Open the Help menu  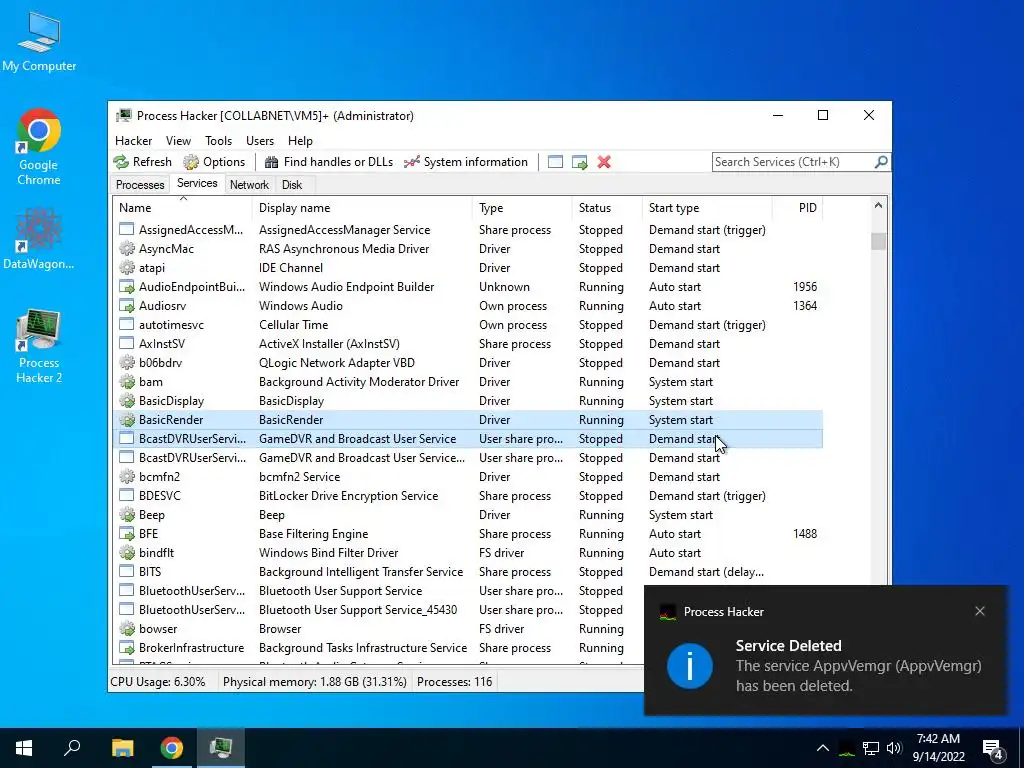300,140
